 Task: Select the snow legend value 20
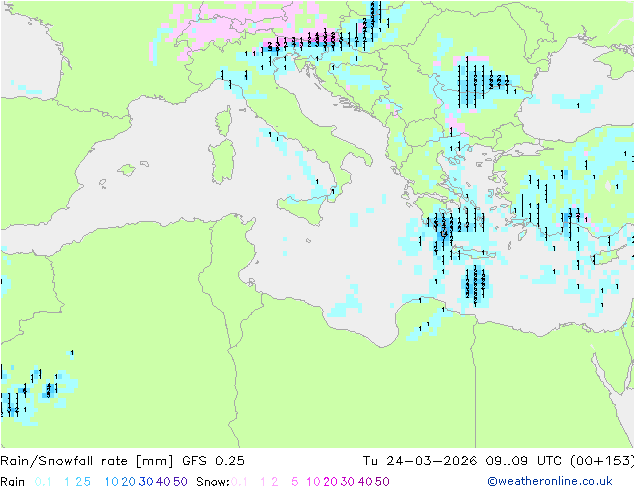(330, 482)
